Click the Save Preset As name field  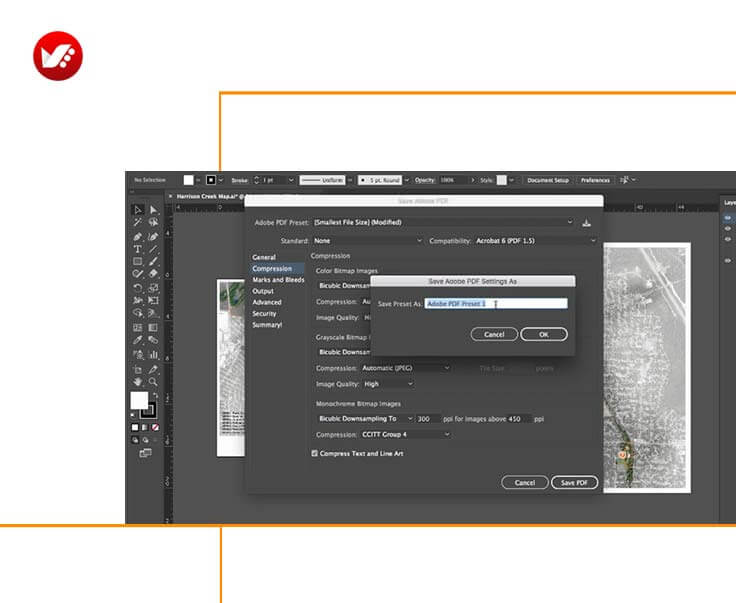tap(496, 304)
